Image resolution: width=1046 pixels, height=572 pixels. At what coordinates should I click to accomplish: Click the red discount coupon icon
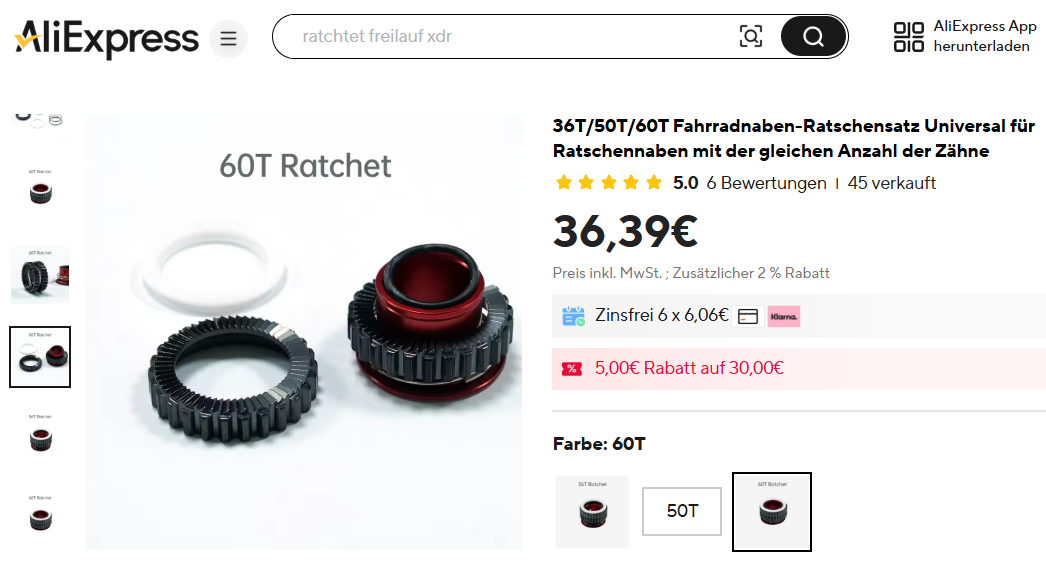coord(572,368)
